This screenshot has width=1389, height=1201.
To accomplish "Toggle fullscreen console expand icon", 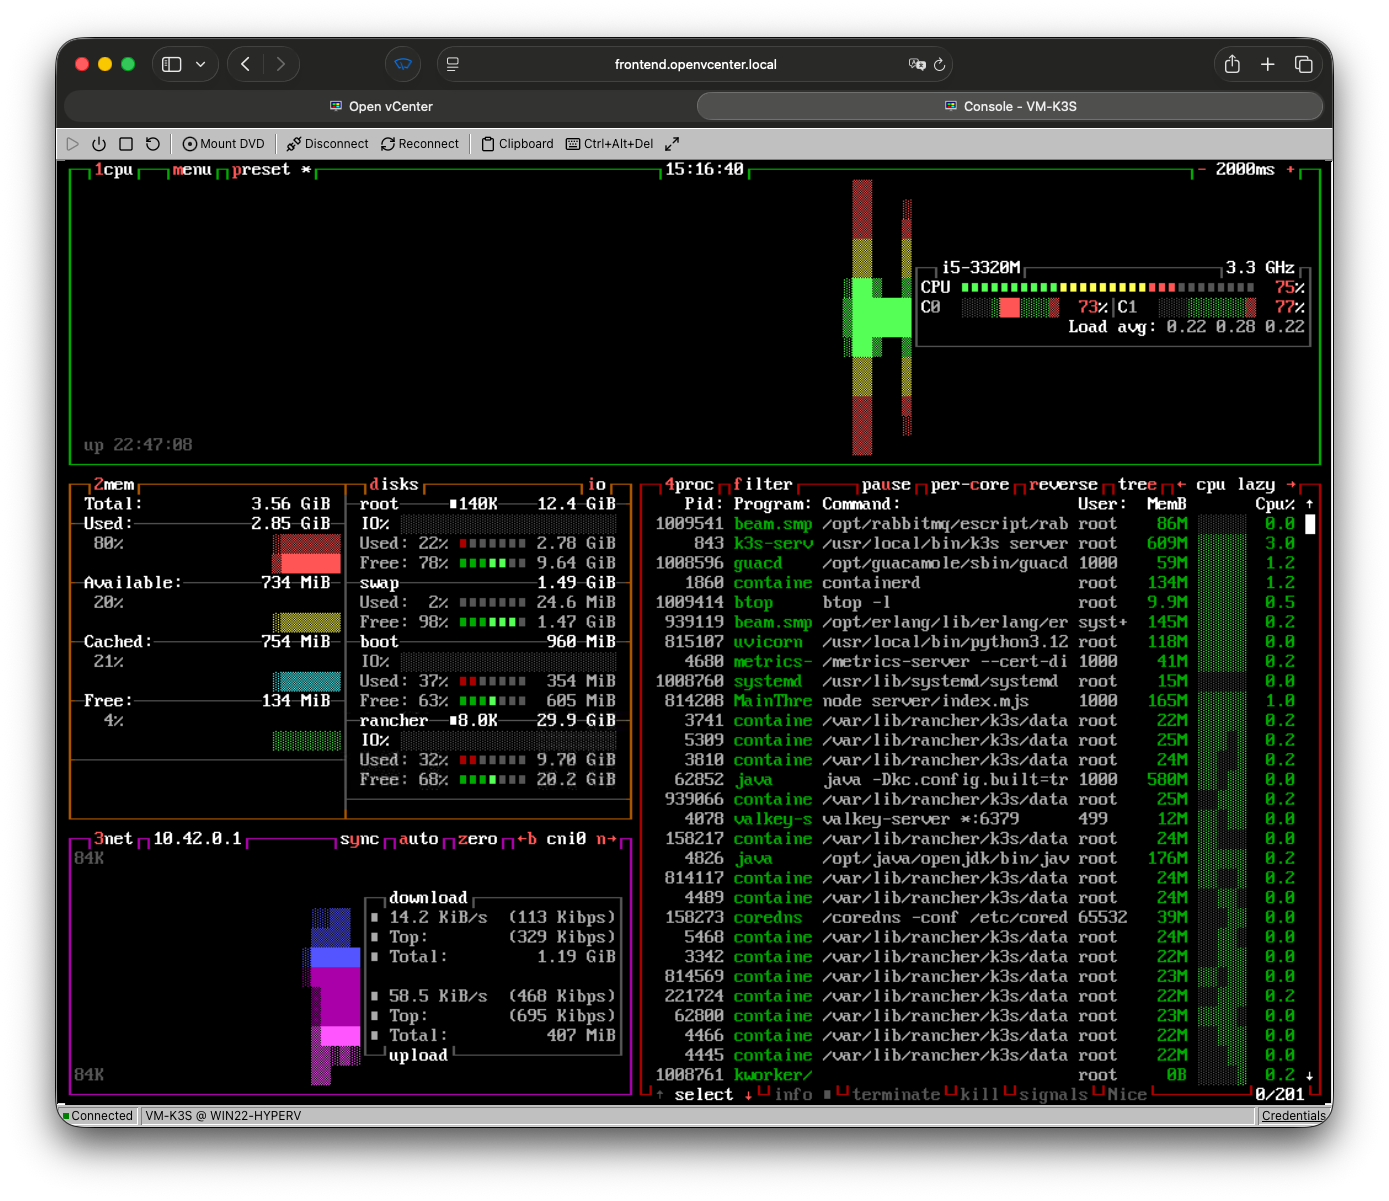I will (672, 144).
